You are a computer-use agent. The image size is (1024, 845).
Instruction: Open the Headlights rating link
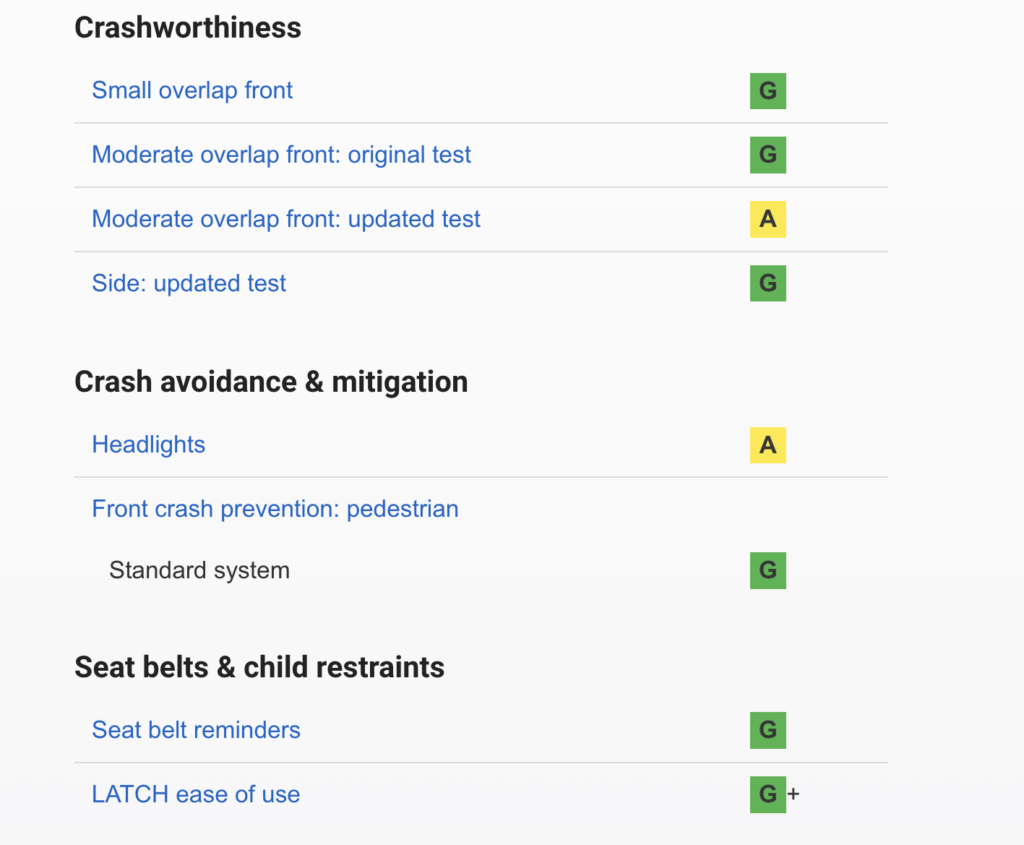pyautogui.click(x=148, y=445)
